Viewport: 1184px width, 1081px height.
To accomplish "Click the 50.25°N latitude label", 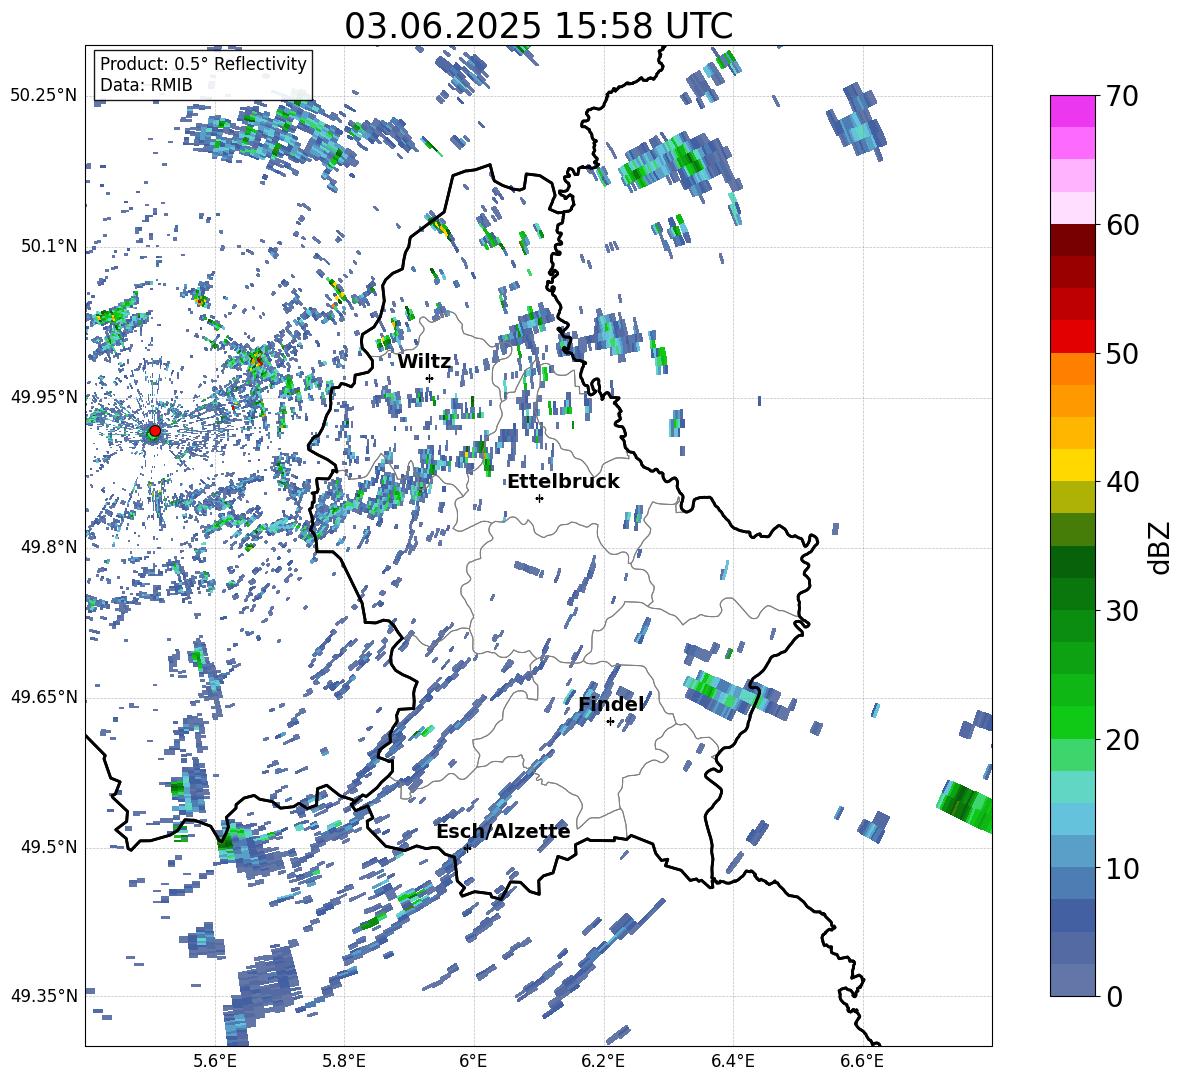I will [x=45, y=96].
